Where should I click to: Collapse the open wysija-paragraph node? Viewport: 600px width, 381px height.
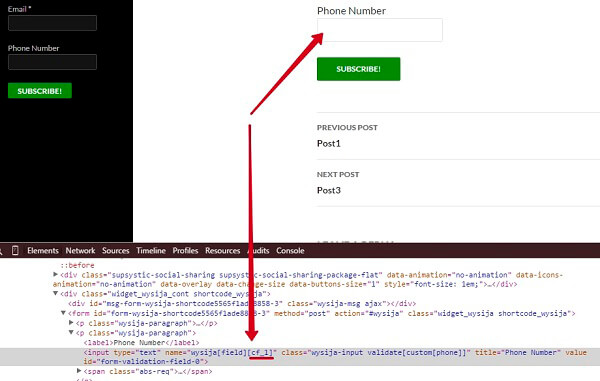pos(71,332)
